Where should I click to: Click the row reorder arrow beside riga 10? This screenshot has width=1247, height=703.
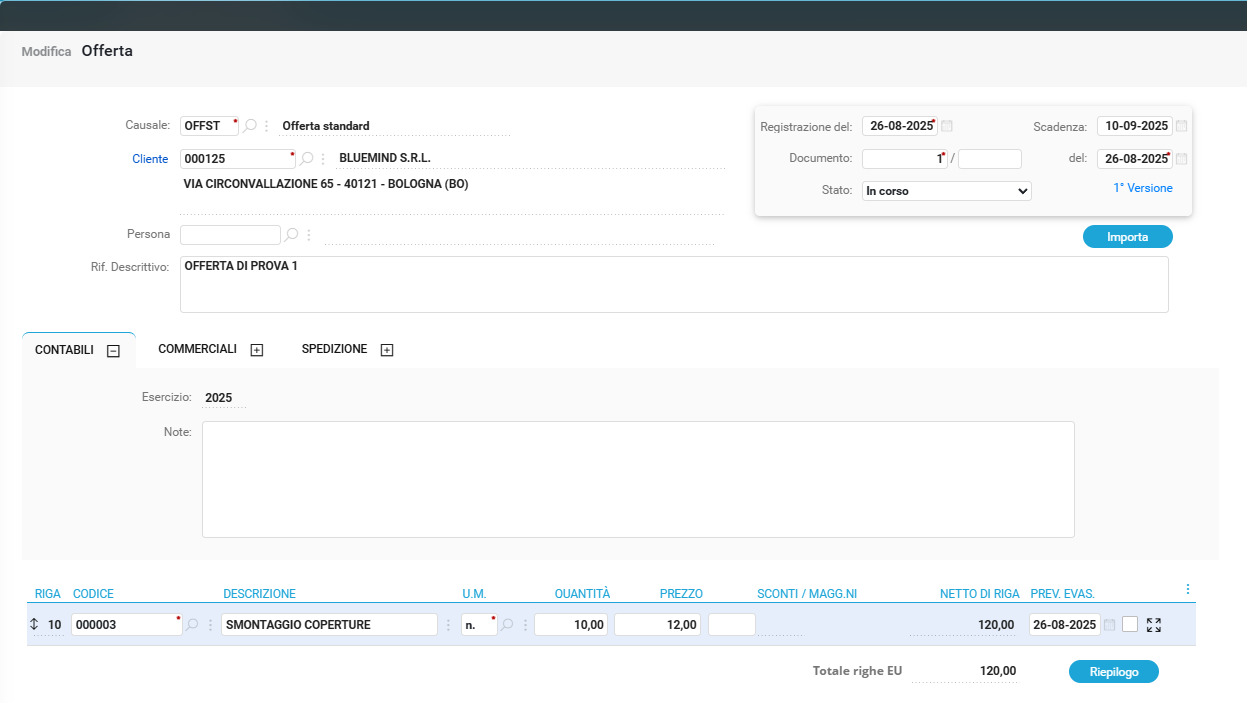coord(35,625)
